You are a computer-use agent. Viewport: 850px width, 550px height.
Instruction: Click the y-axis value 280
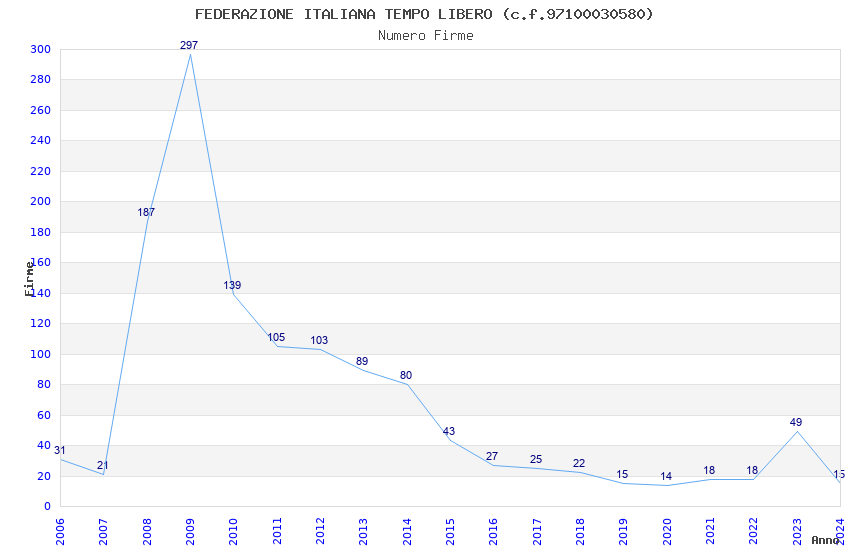click(41, 80)
